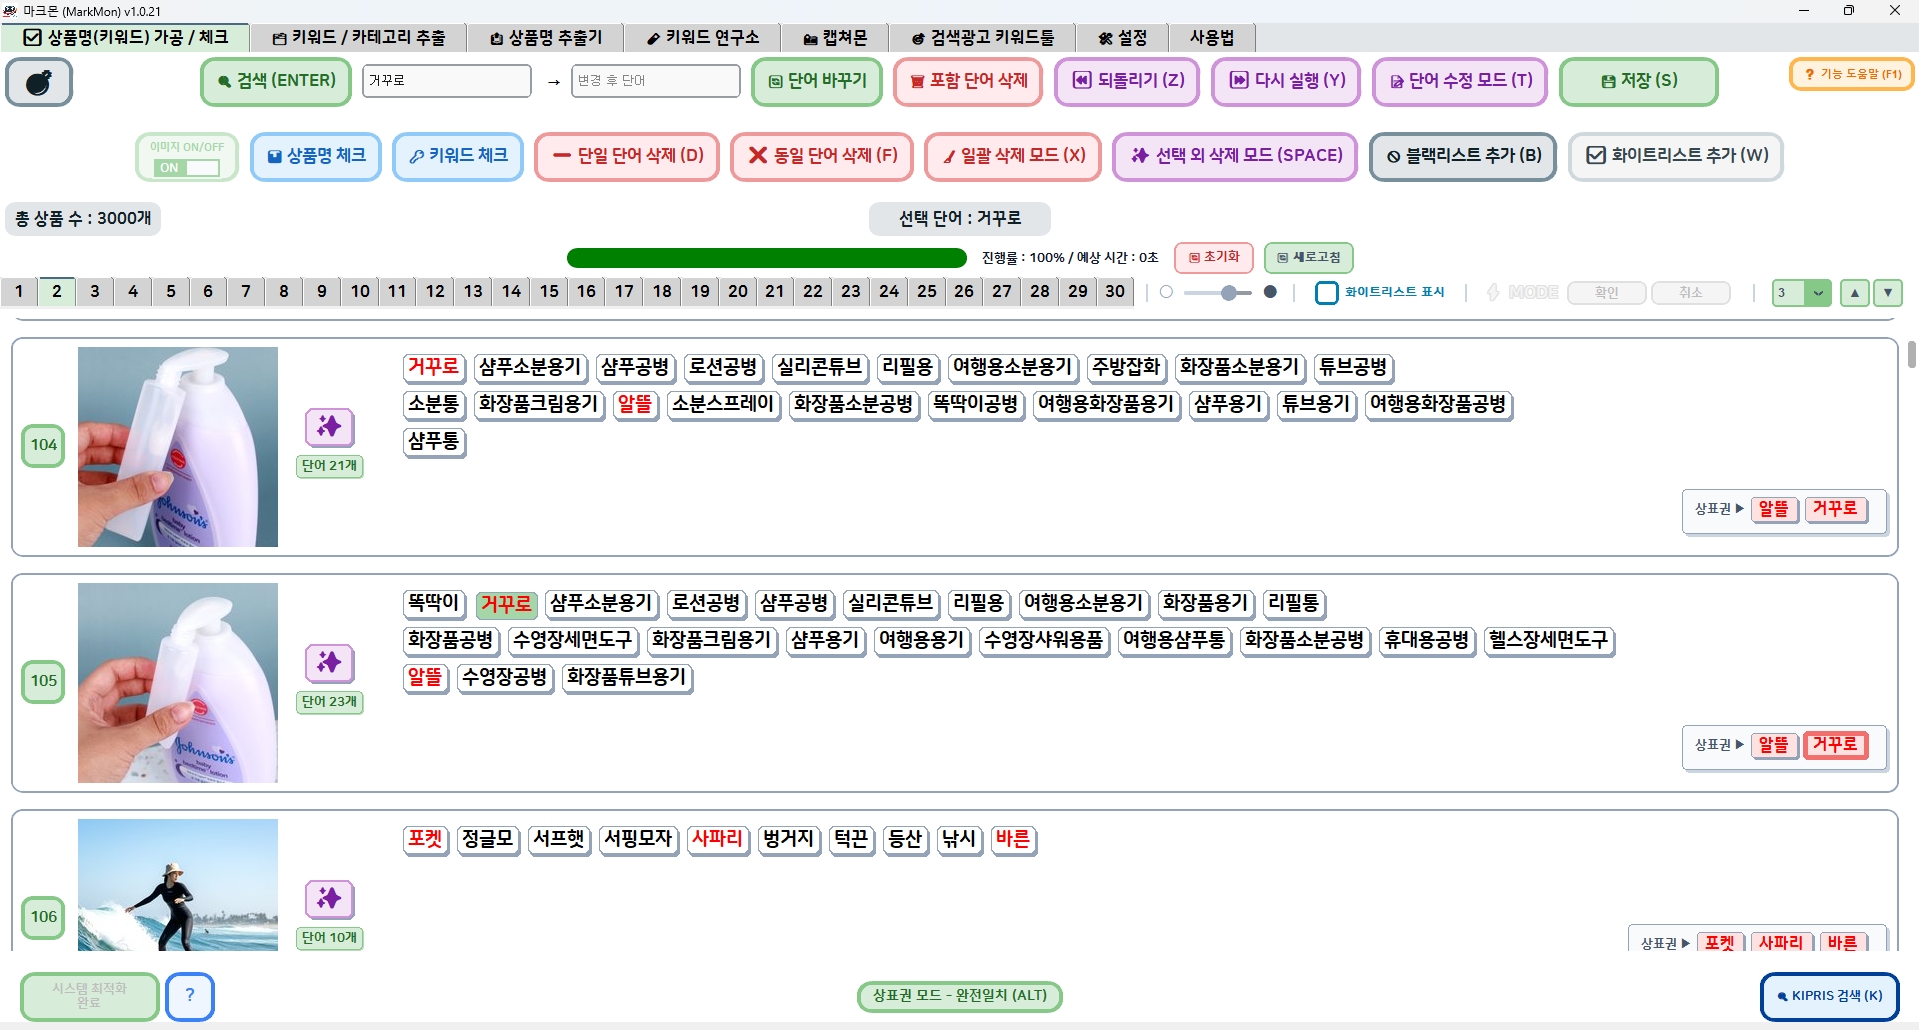Click 되돌리기 (Z) undo button

click(x=1128, y=81)
